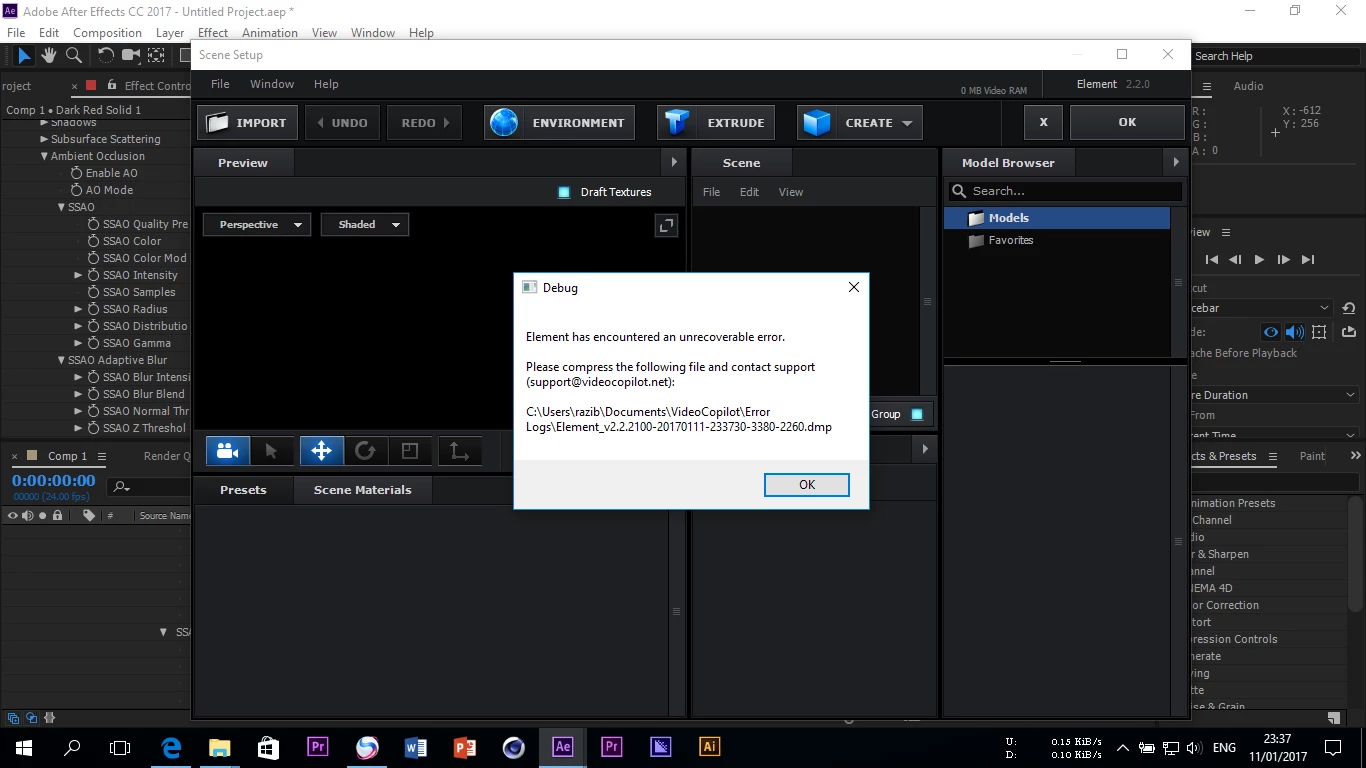Toggle audio in preview with speaker icon

1295,332
